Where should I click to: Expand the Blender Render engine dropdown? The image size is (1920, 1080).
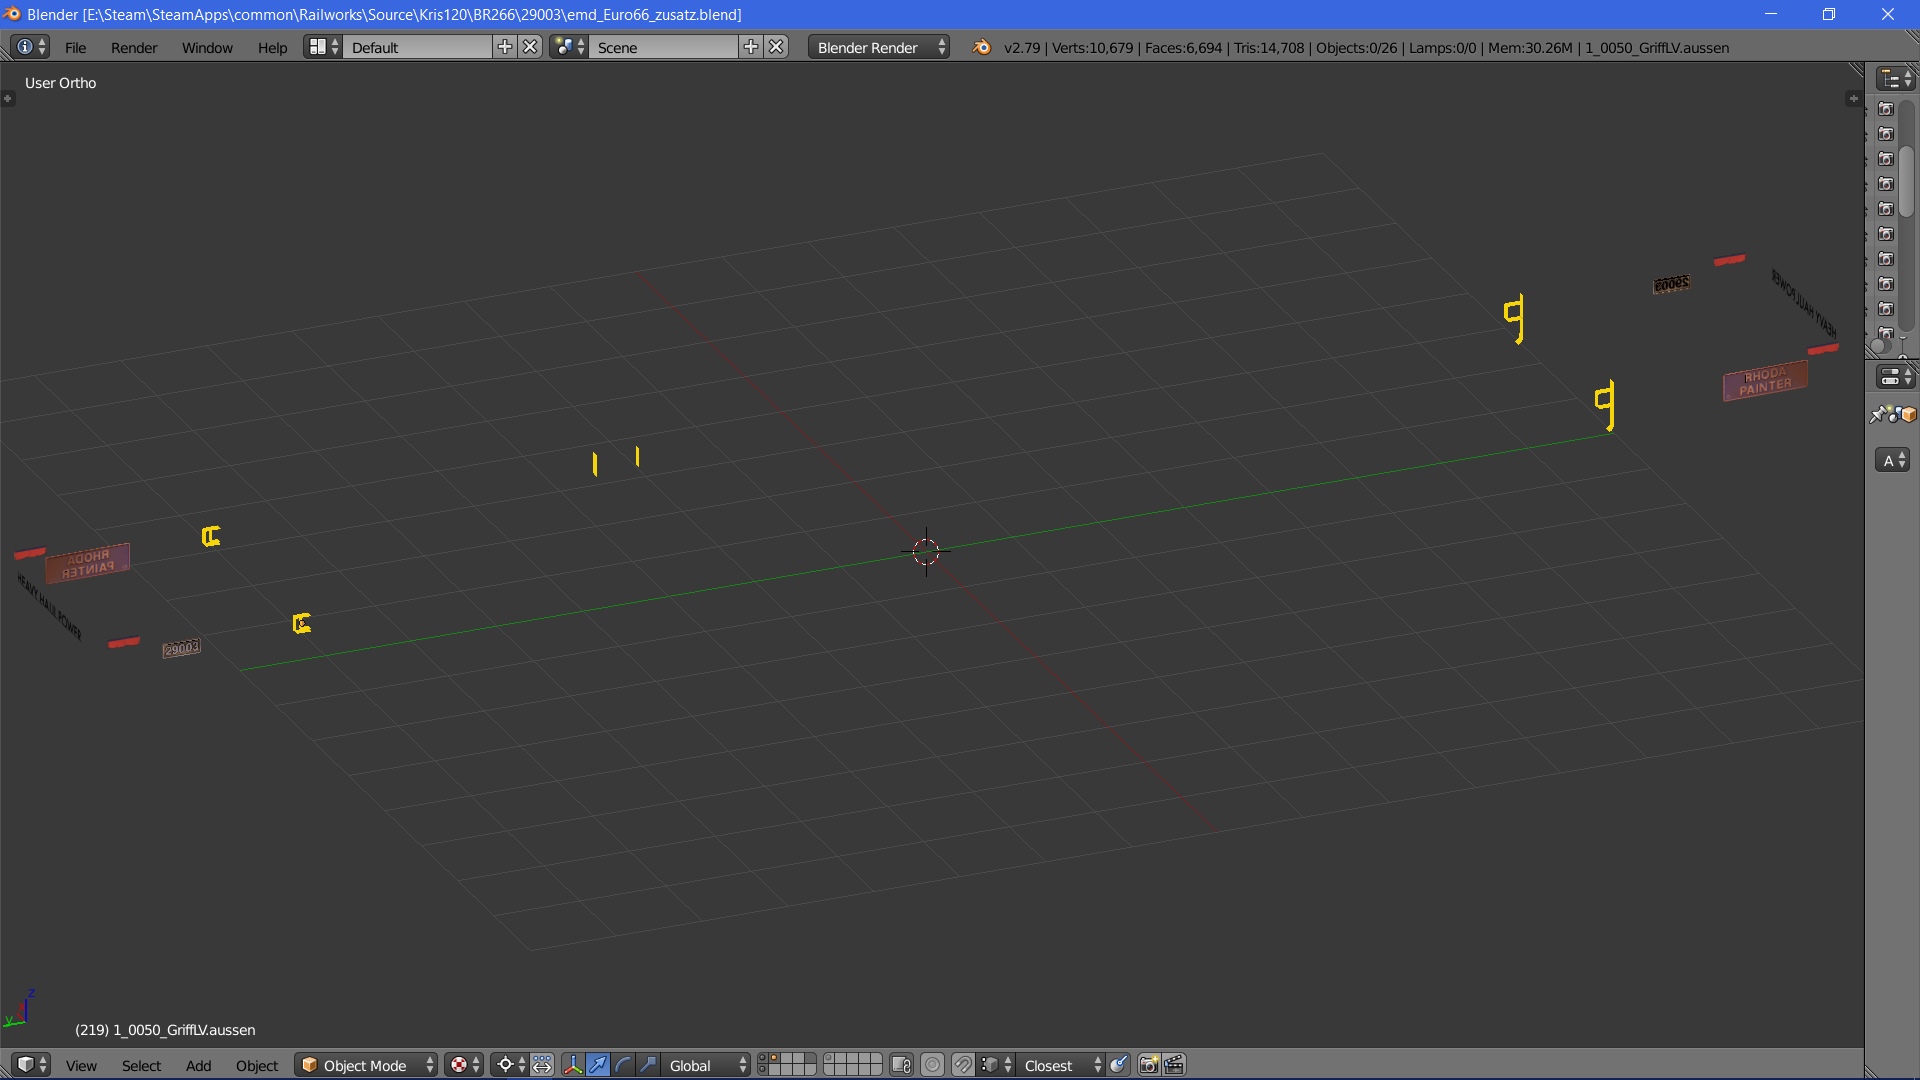click(879, 47)
